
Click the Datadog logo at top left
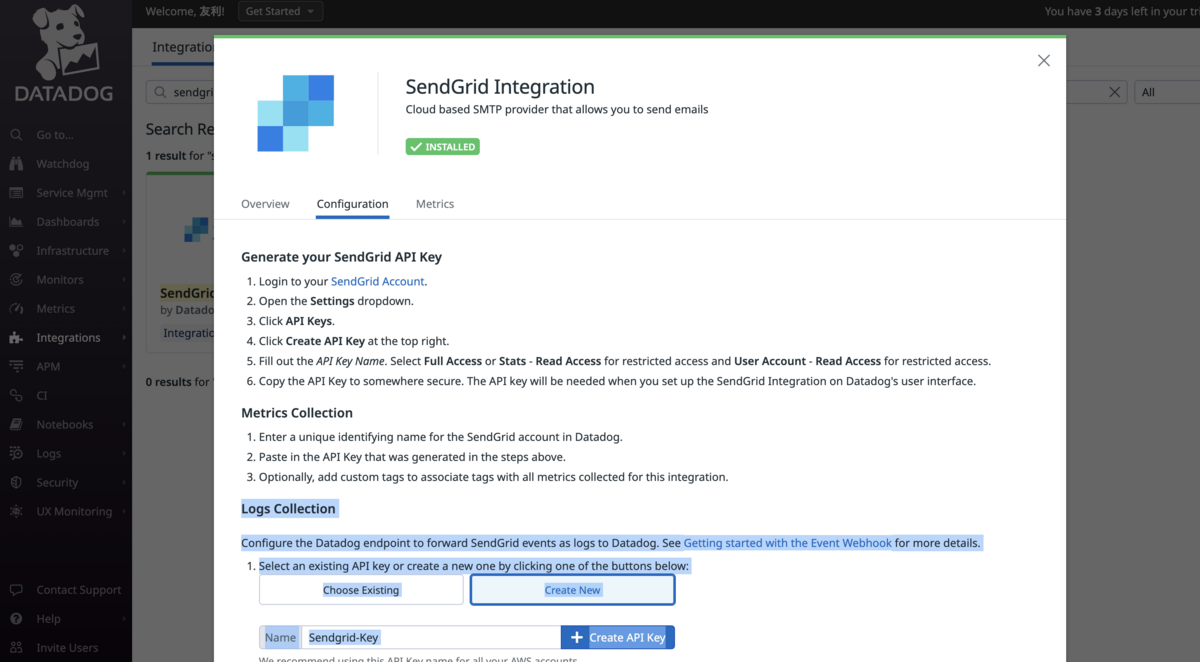pyautogui.click(x=63, y=55)
